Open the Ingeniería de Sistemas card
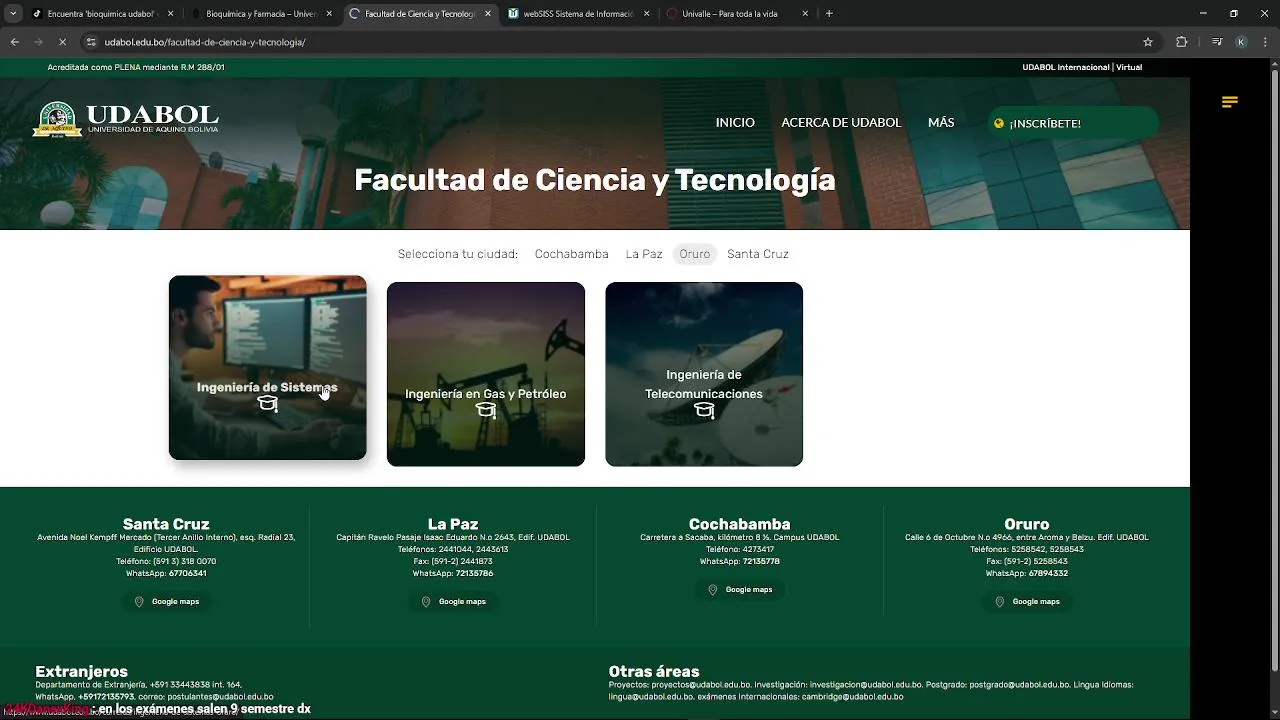 click(x=267, y=368)
